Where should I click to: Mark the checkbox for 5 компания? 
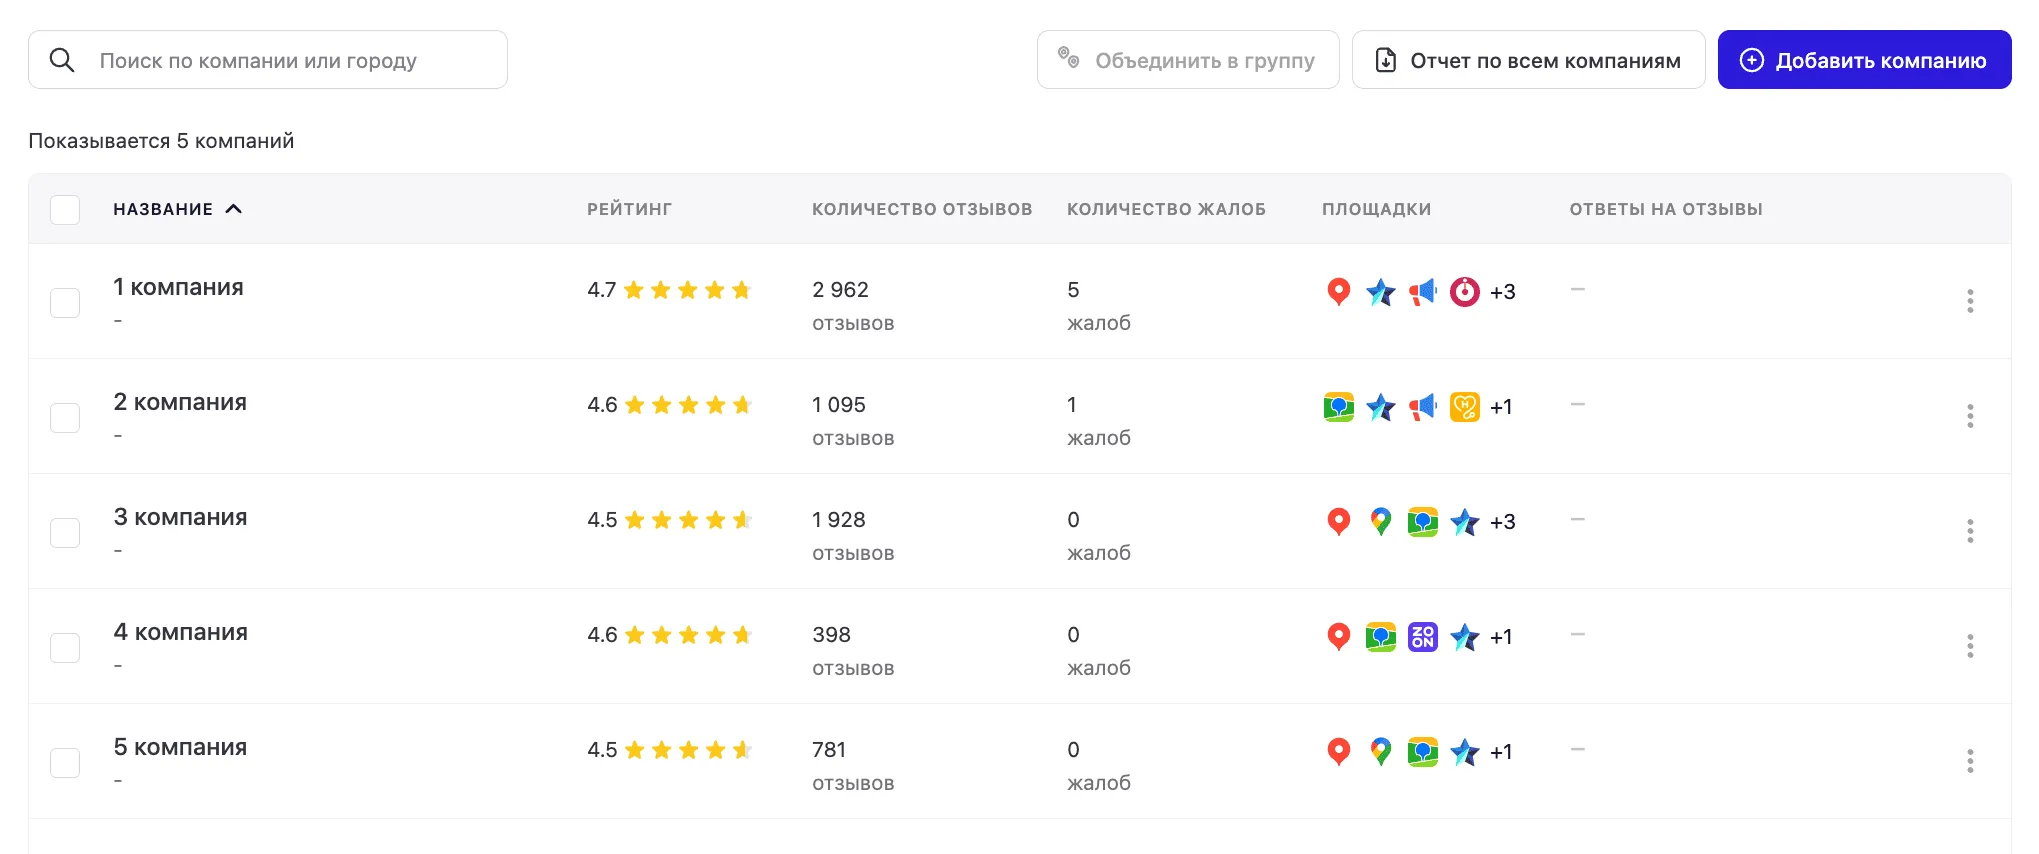click(x=65, y=762)
